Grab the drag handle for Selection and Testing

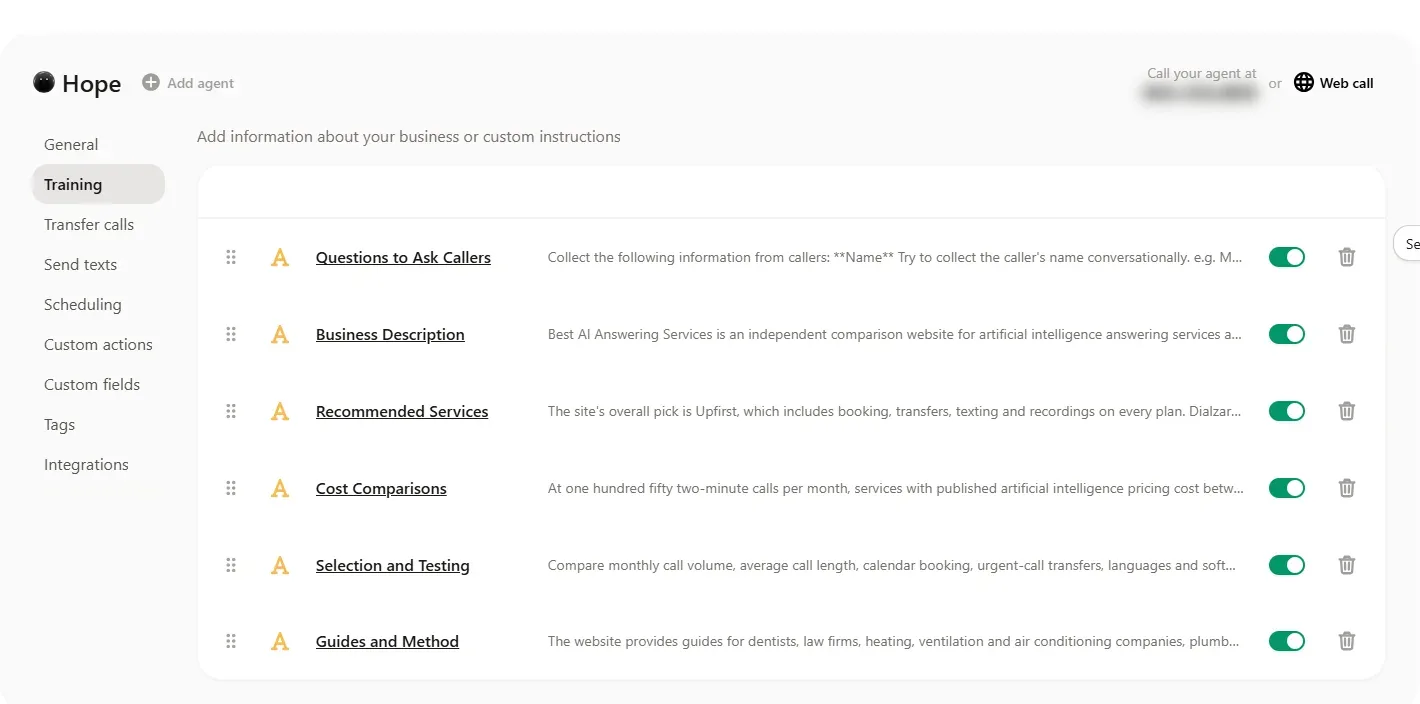[x=231, y=565]
